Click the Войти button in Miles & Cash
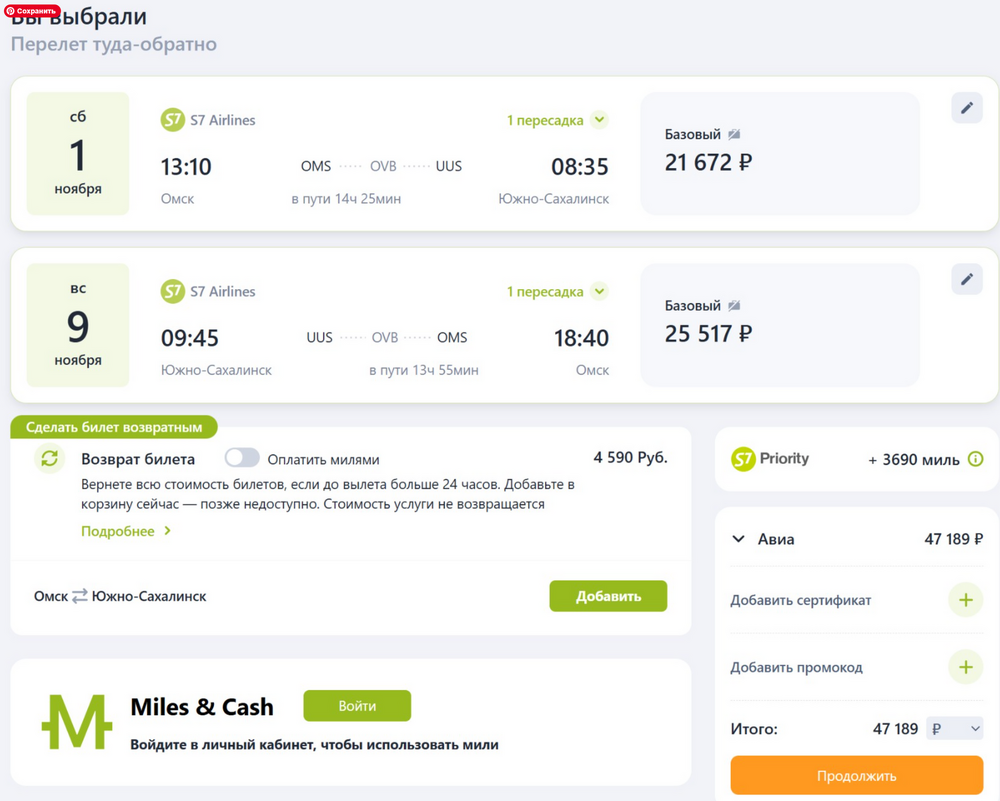Screen dimensions: 1000x801 click(x=357, y=706)
